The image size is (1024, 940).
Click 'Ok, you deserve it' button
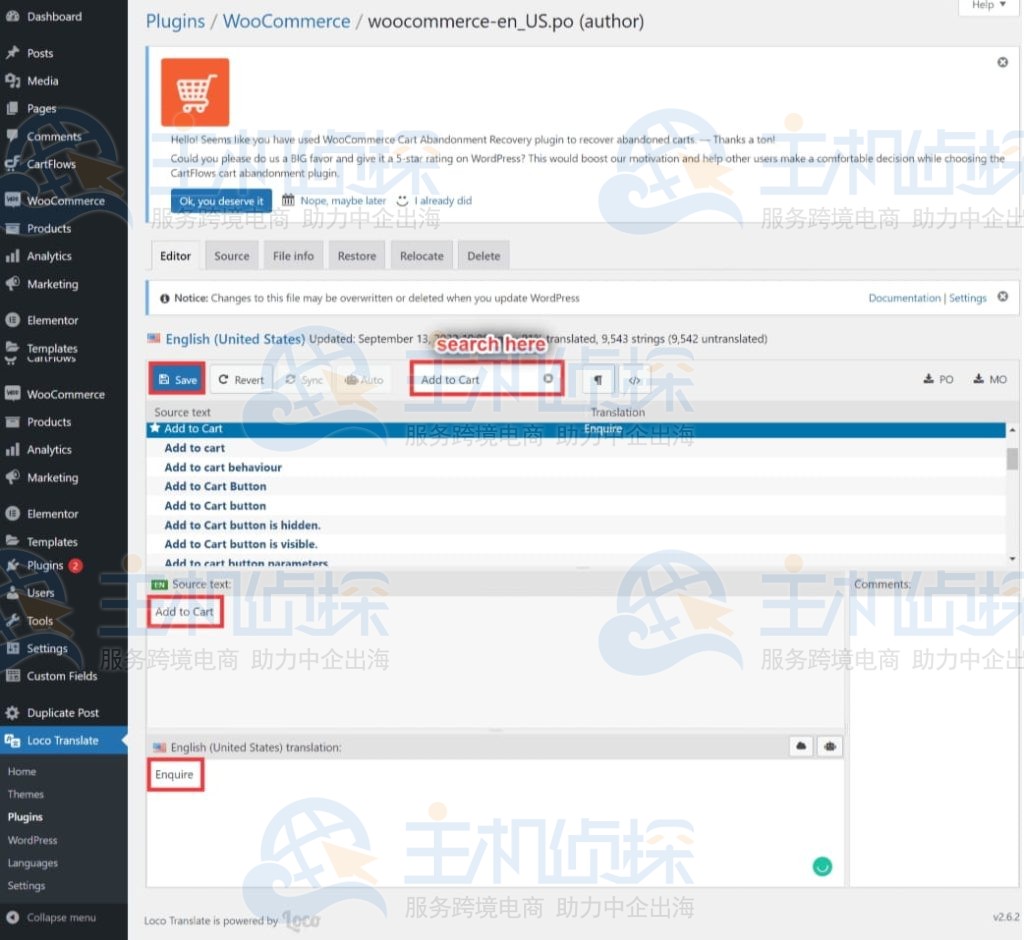point(221,201)
